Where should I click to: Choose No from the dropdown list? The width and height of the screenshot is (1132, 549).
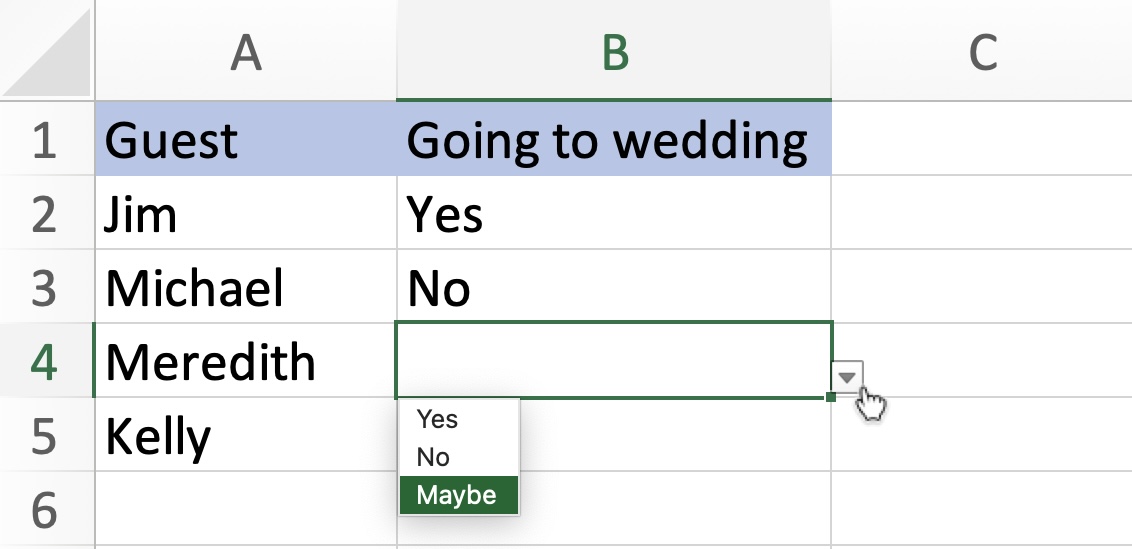[x=459, y=457]
